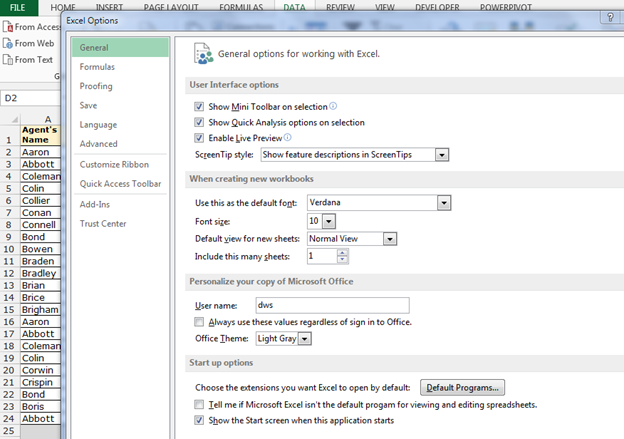624x439 pixels.
Task: Click the From Web import icon
Action: tap(8, 43)
